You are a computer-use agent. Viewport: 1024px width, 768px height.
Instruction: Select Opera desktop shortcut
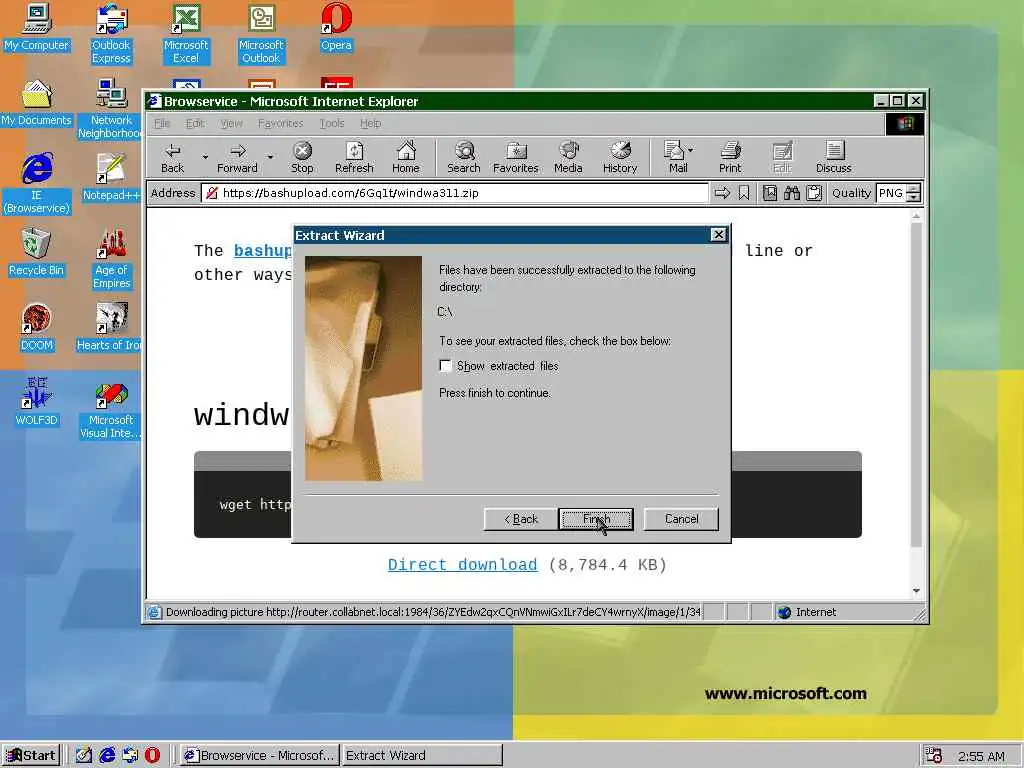pos(336,27)
